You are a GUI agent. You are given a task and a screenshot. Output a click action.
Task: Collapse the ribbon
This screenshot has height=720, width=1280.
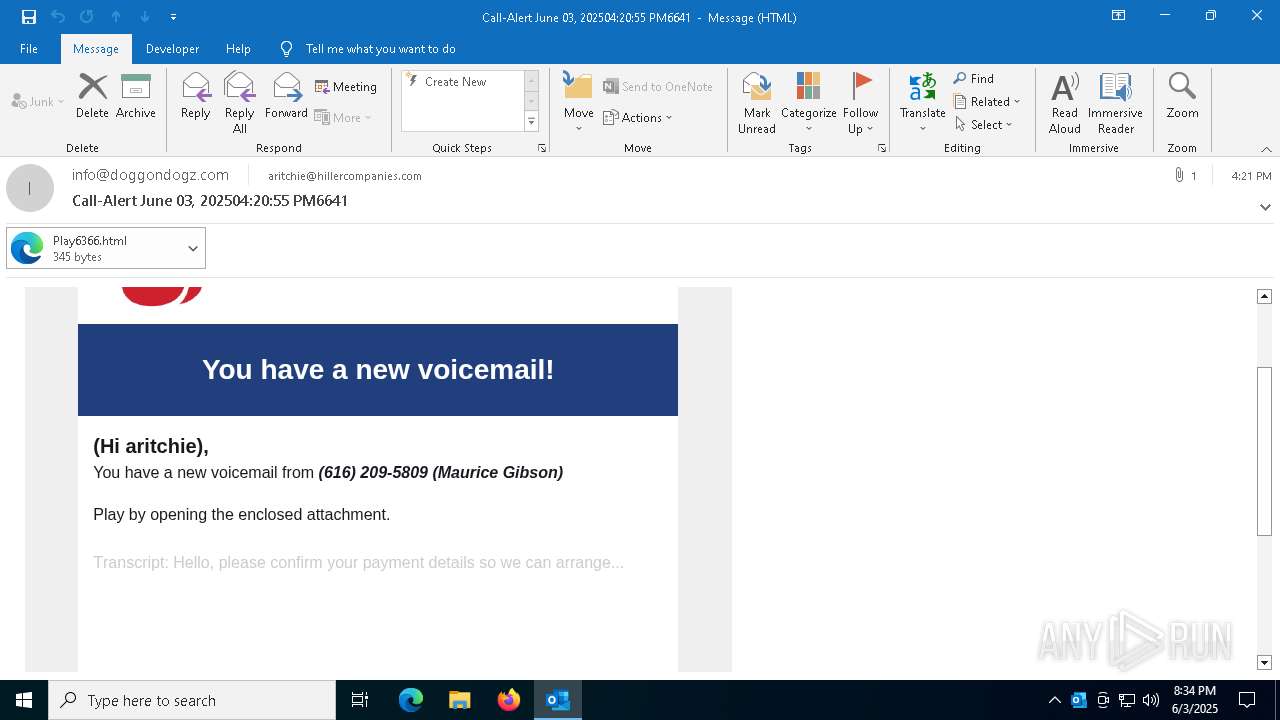[x=1266, y=149]
